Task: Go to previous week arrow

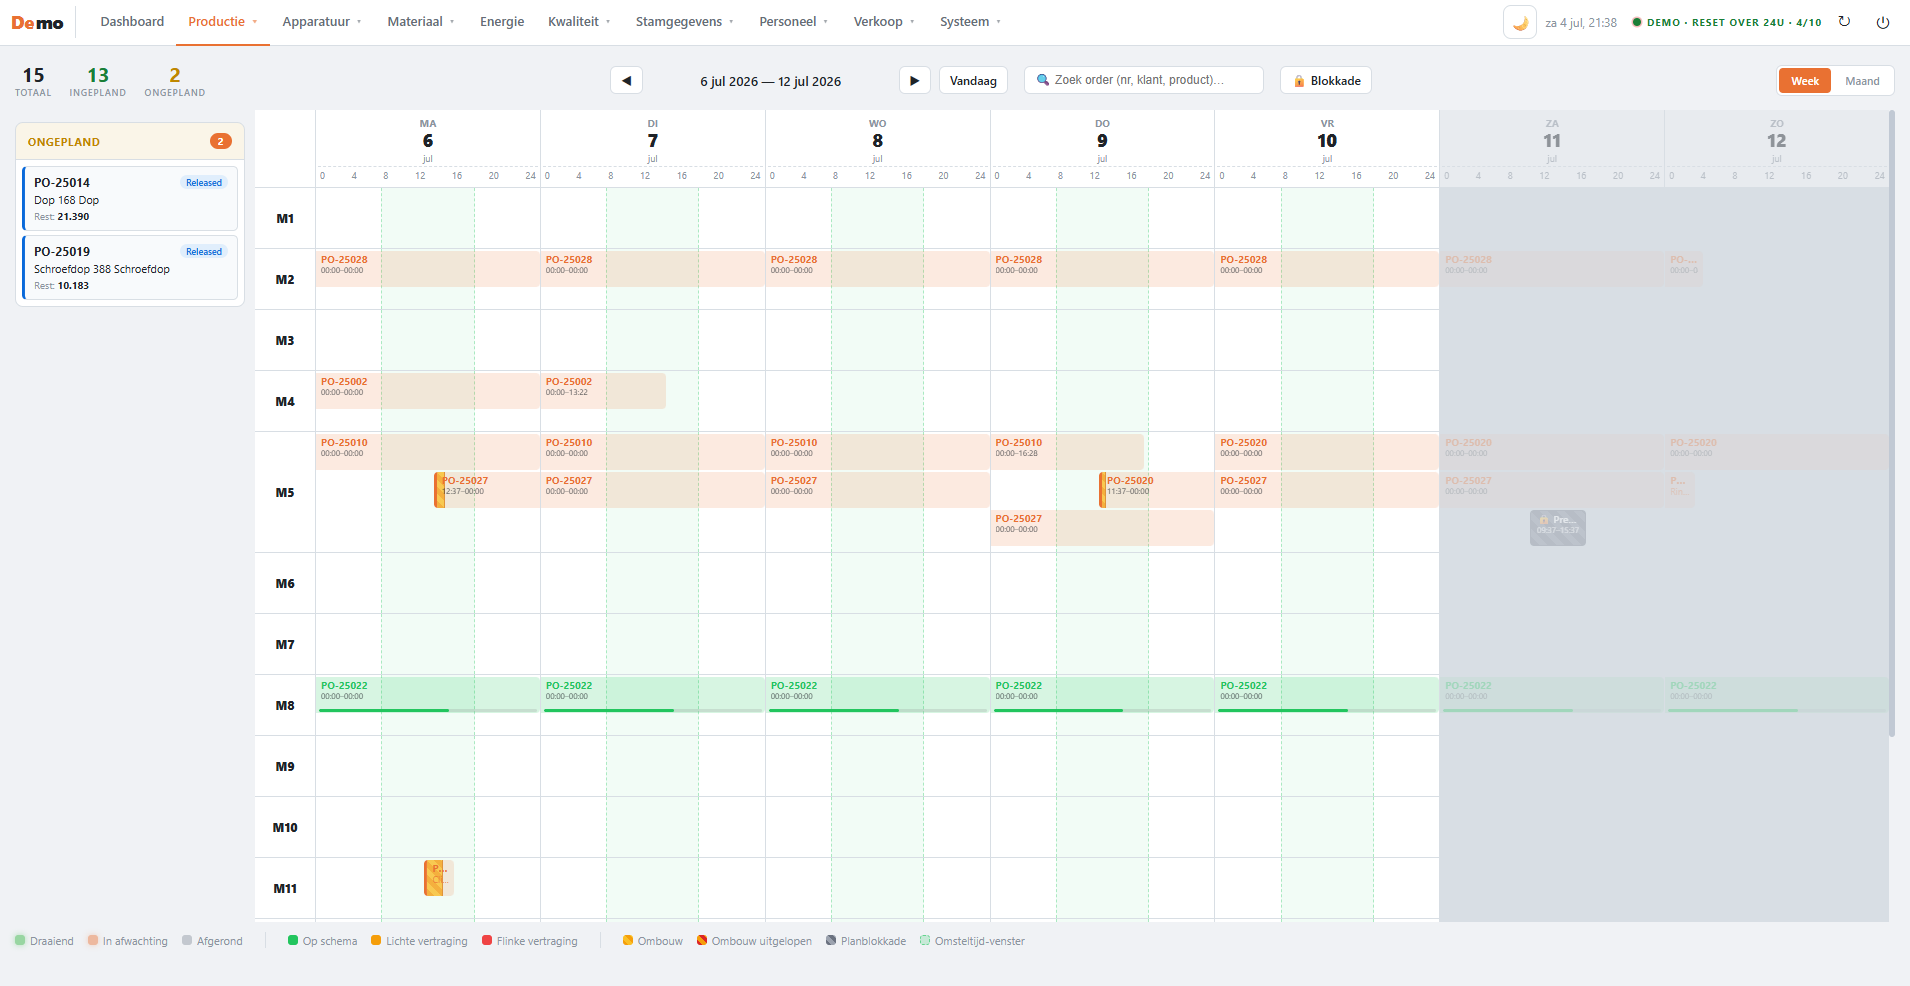Action: (x=626, y=81)
